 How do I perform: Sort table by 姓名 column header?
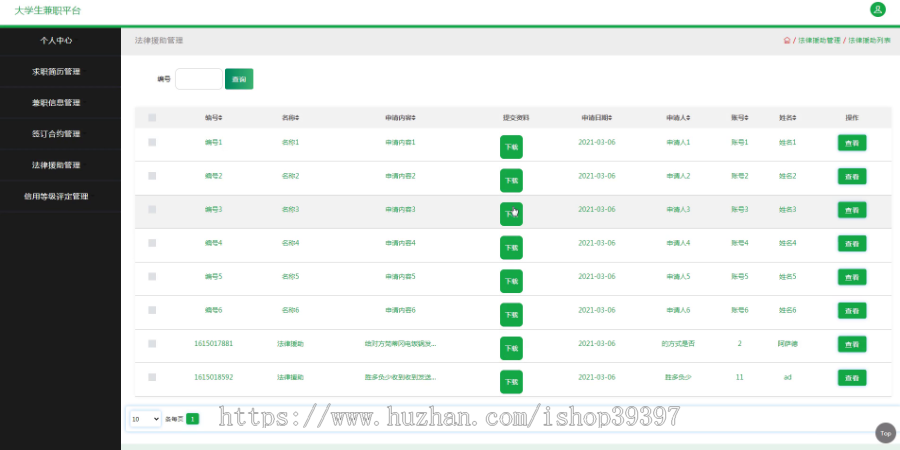pos(788,118)
